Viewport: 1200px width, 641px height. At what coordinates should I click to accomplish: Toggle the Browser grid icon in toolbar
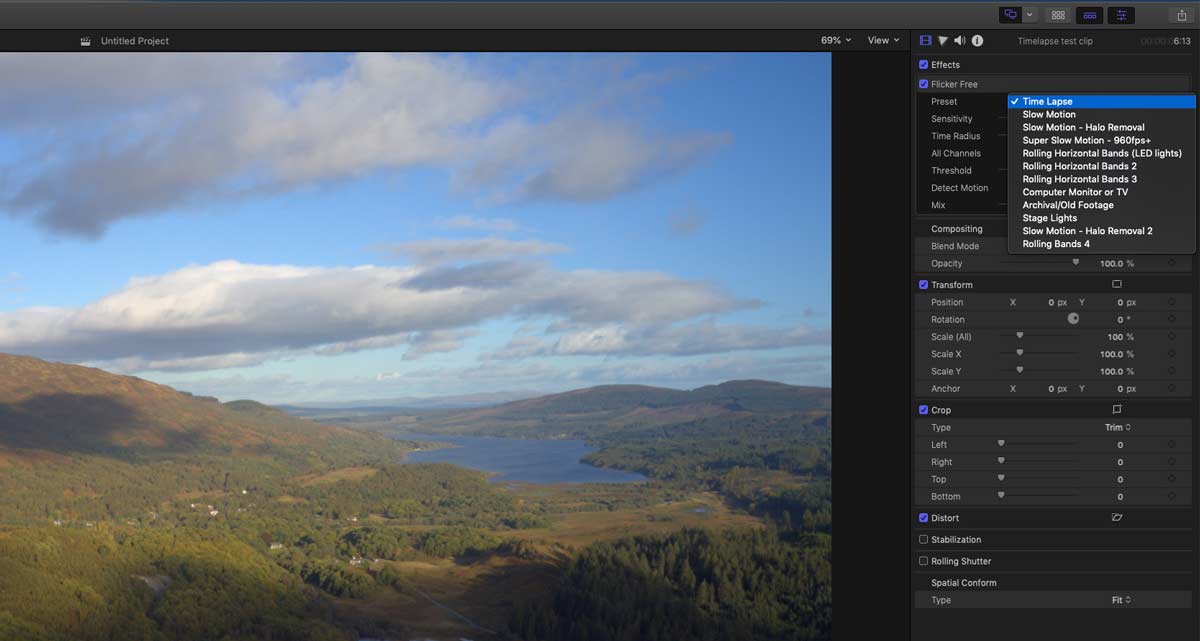[1057, 15]
